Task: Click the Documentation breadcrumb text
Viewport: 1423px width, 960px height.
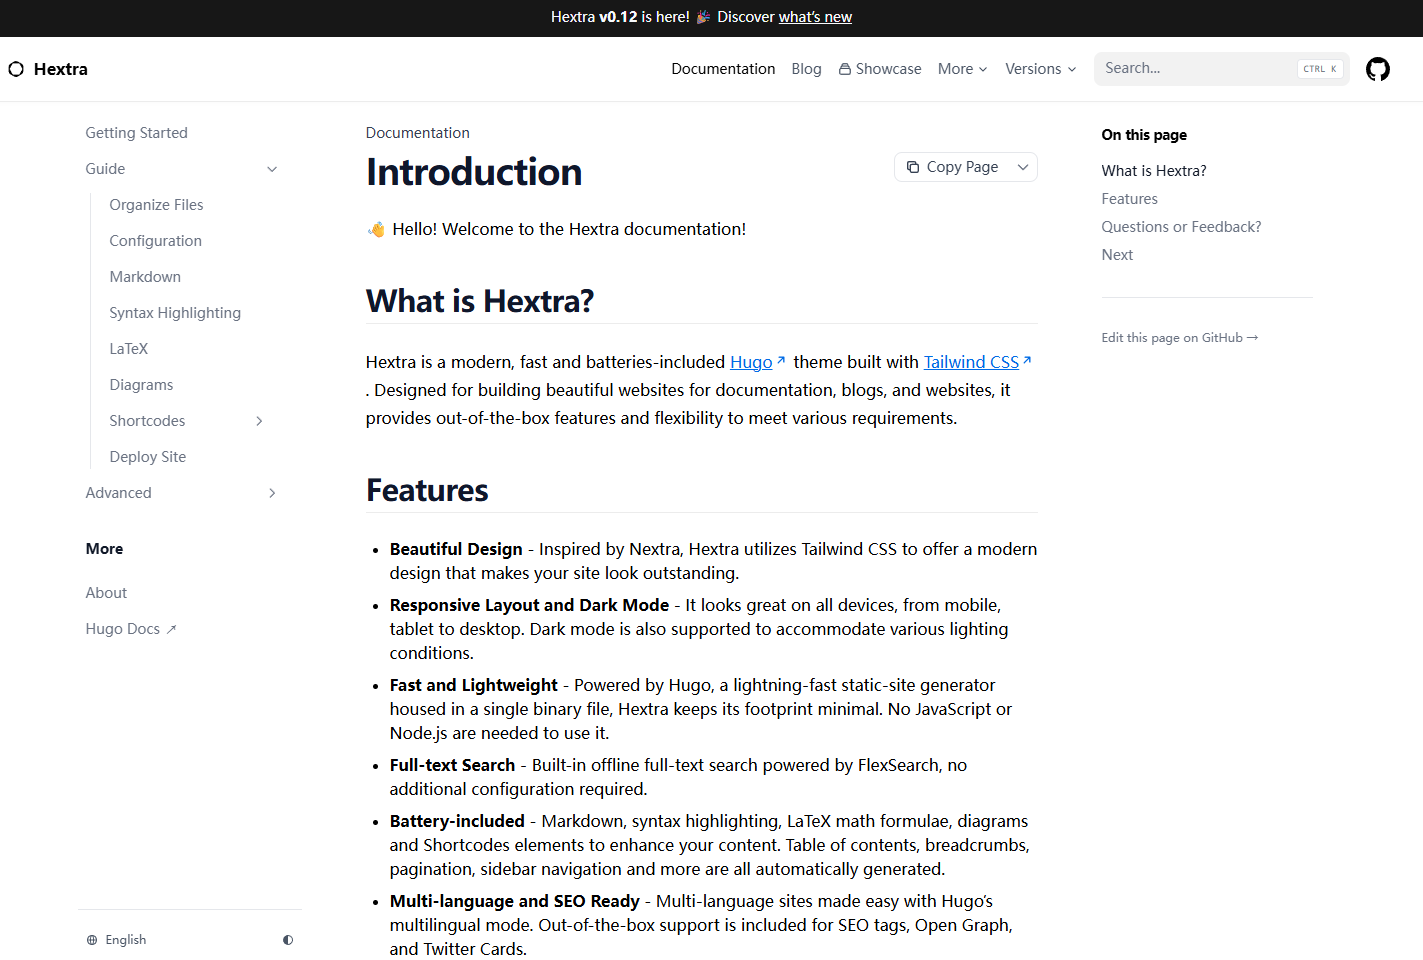Action: pyautogui.click(x=417, y=133)
